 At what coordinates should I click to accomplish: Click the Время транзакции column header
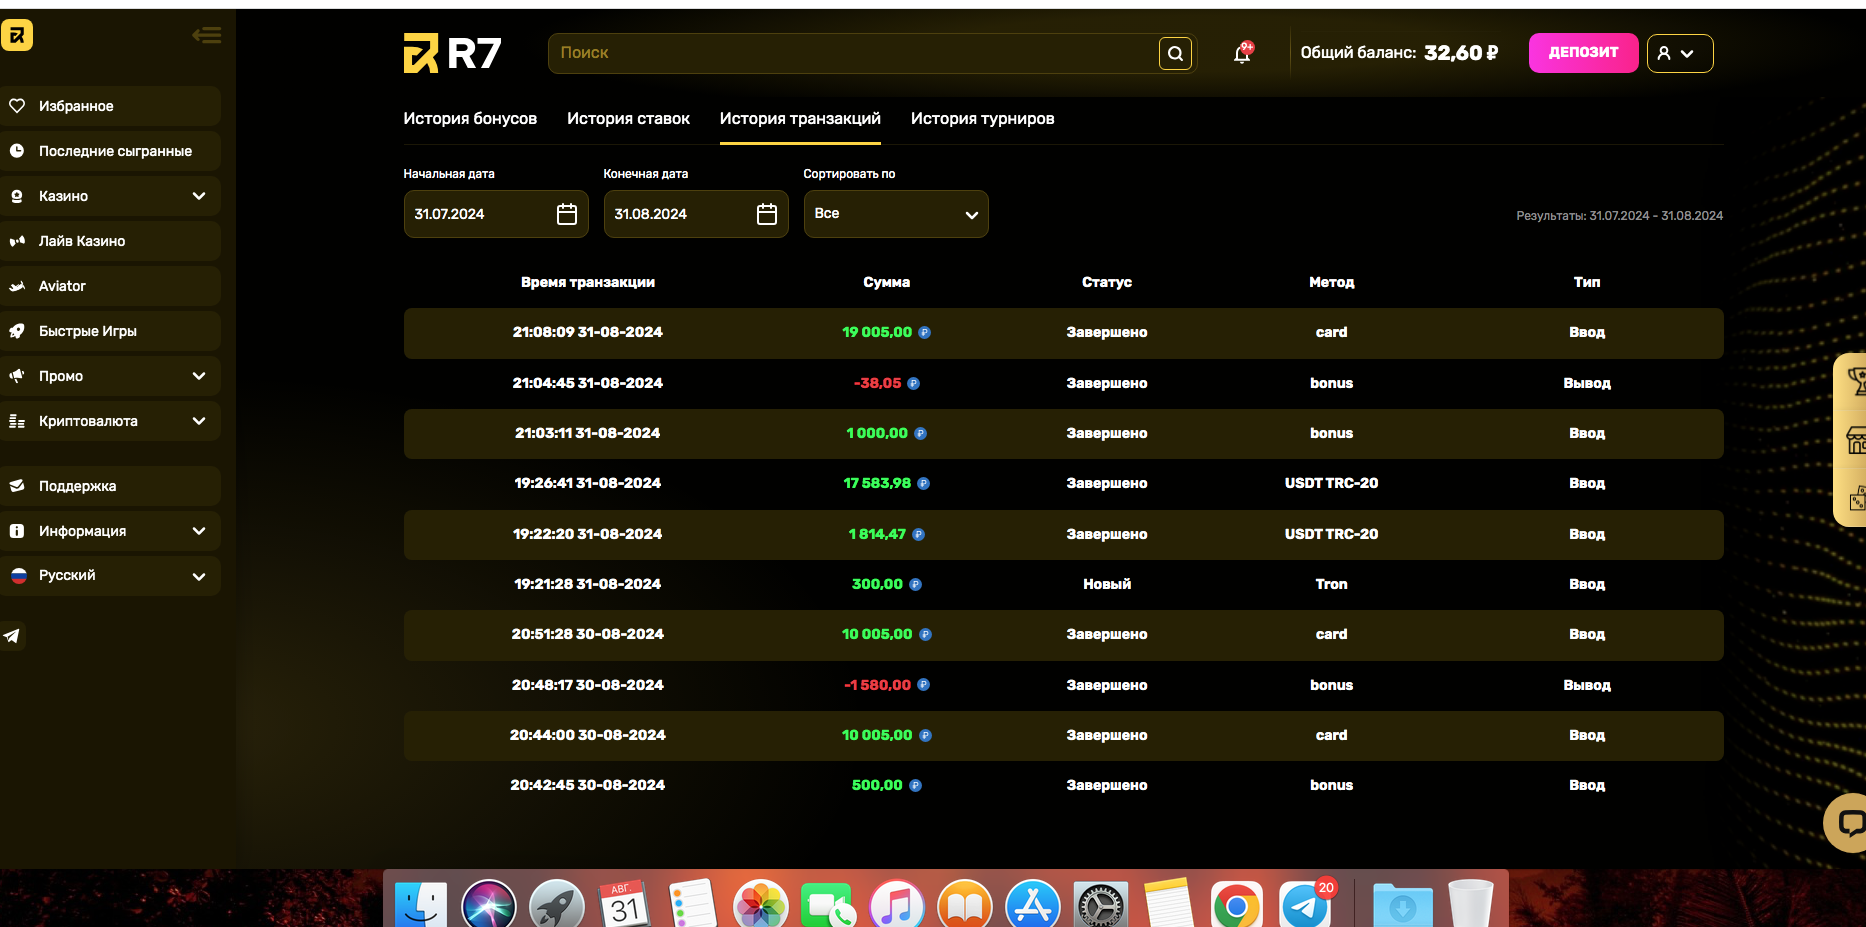pos(588,282)
